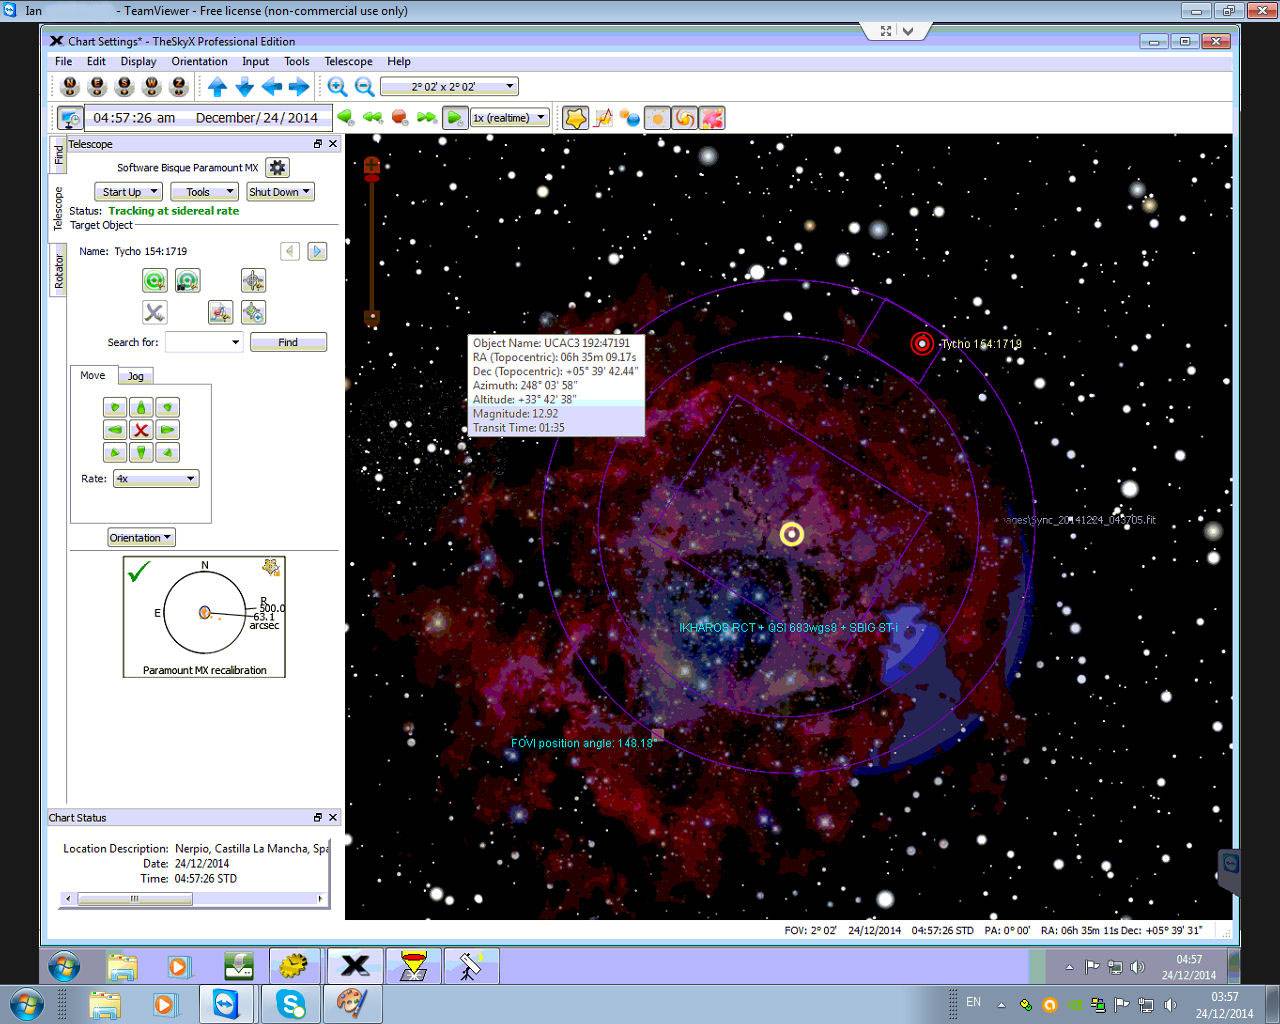The image size is (1280, 1024).
Task: Look South with the S orientation button
Action: pos(125,86)
